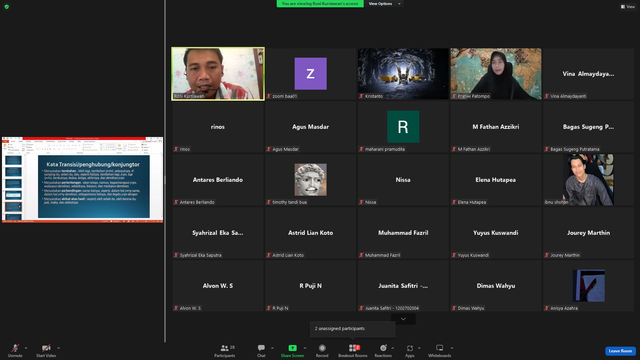
Task: Click the profile photo of ibnu shofan
Action: (x=588, y=180)
